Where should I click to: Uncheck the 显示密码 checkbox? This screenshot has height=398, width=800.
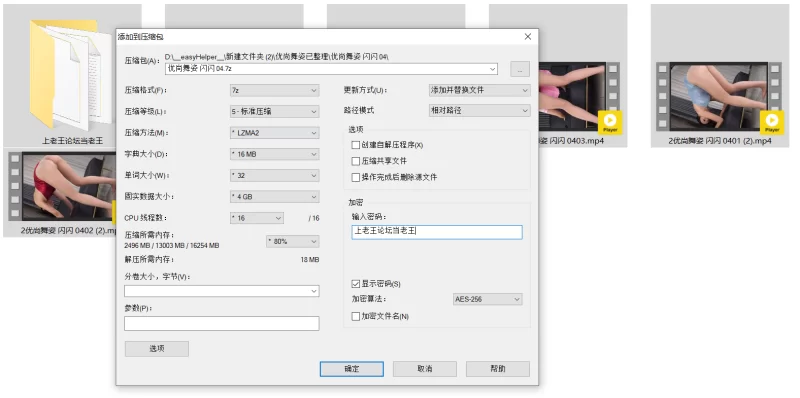point(356,284)
